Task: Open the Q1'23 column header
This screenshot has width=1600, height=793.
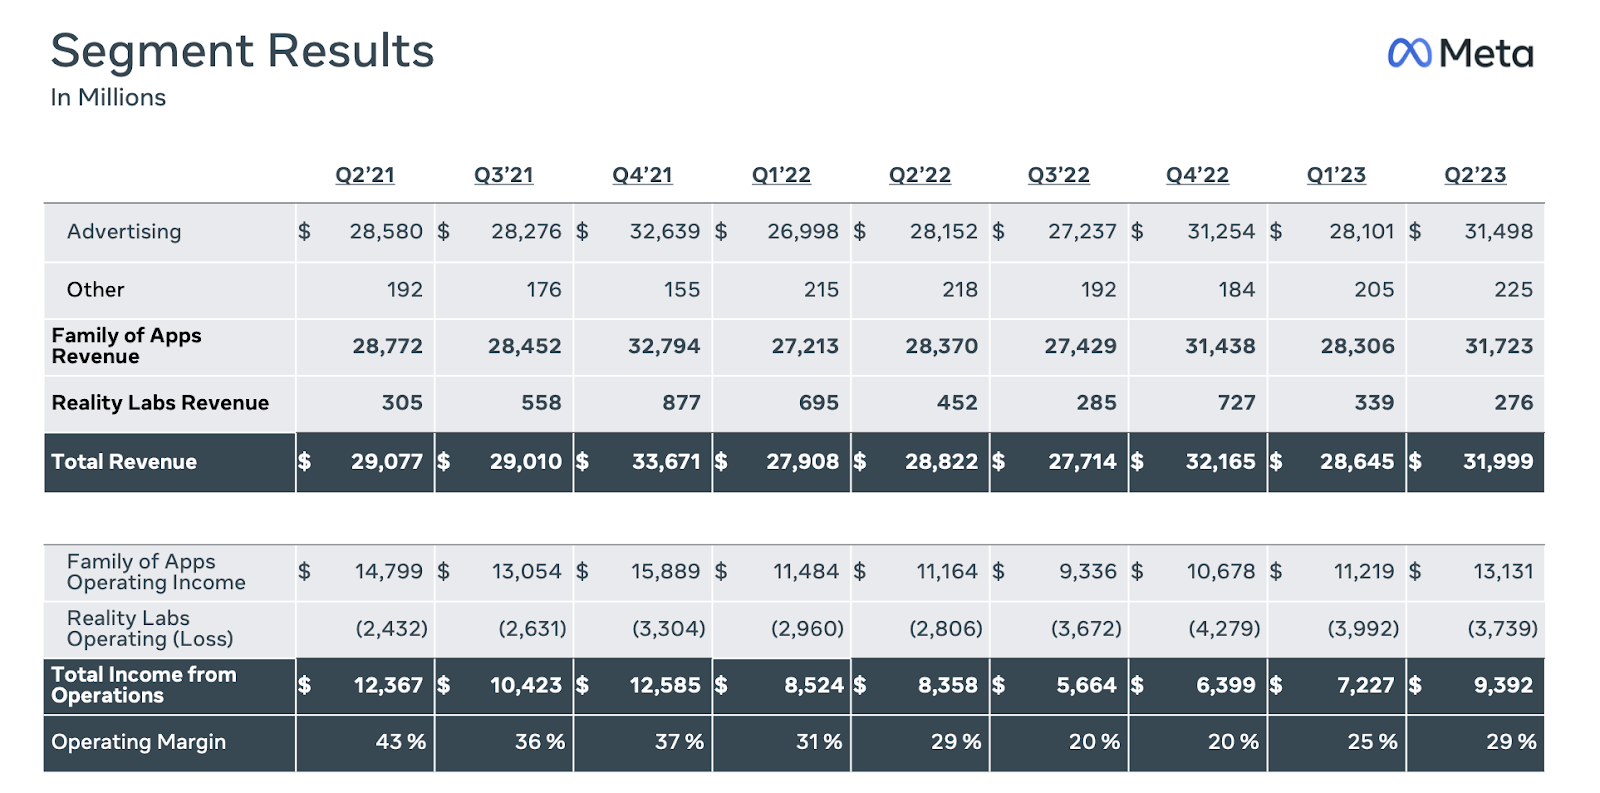Action: 1336,175
